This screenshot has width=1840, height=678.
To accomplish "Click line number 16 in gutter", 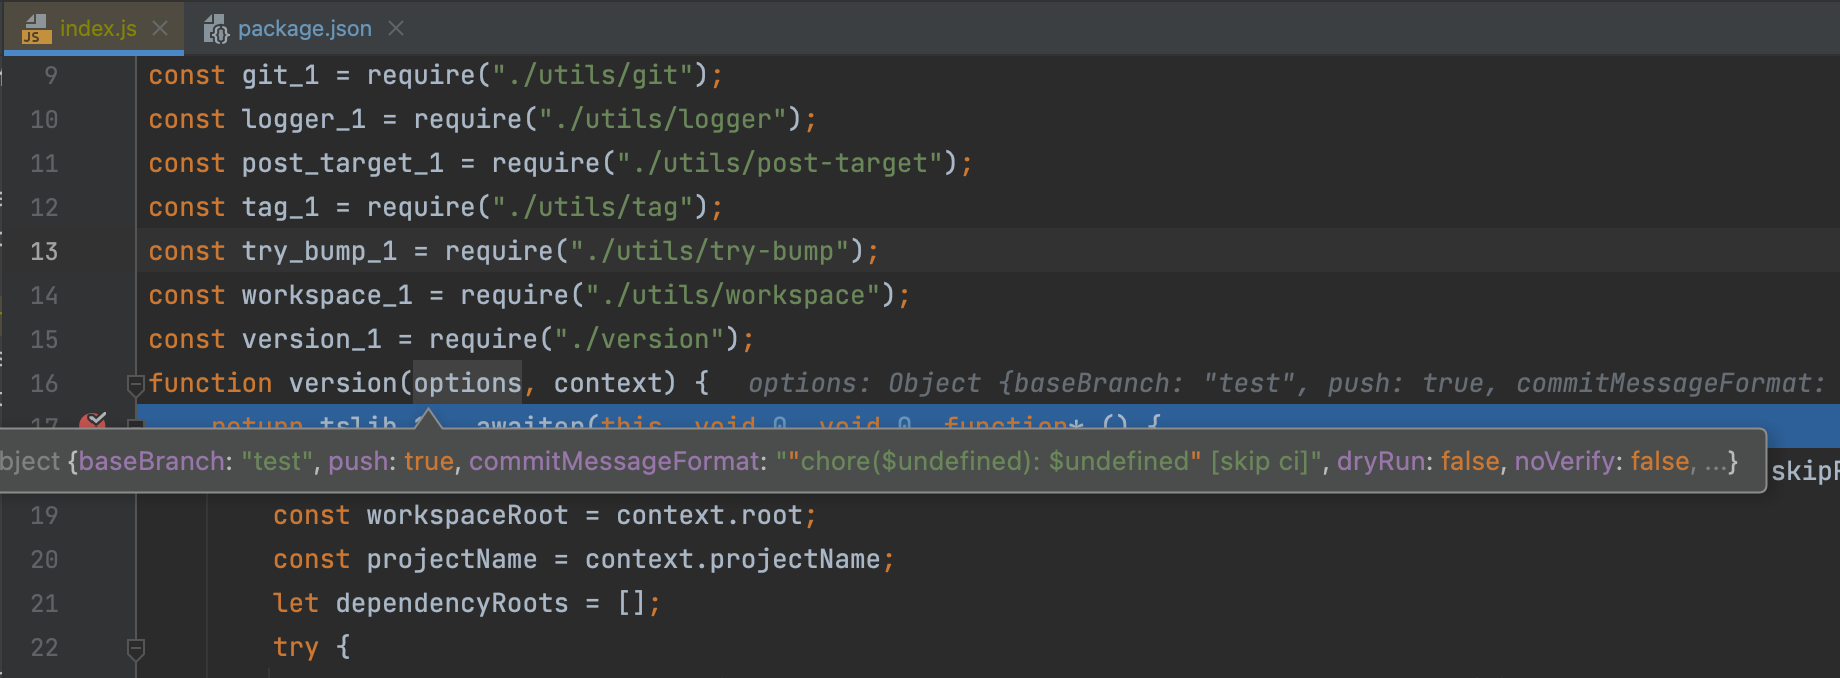I will pyautogui.click(x=44, y=383).
